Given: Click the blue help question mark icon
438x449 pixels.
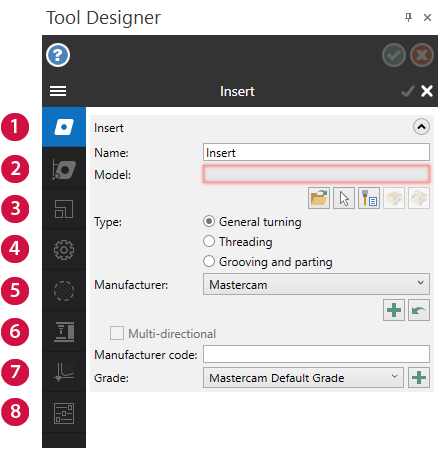Looking at the screenshot, I should click(x=58, y=55).
